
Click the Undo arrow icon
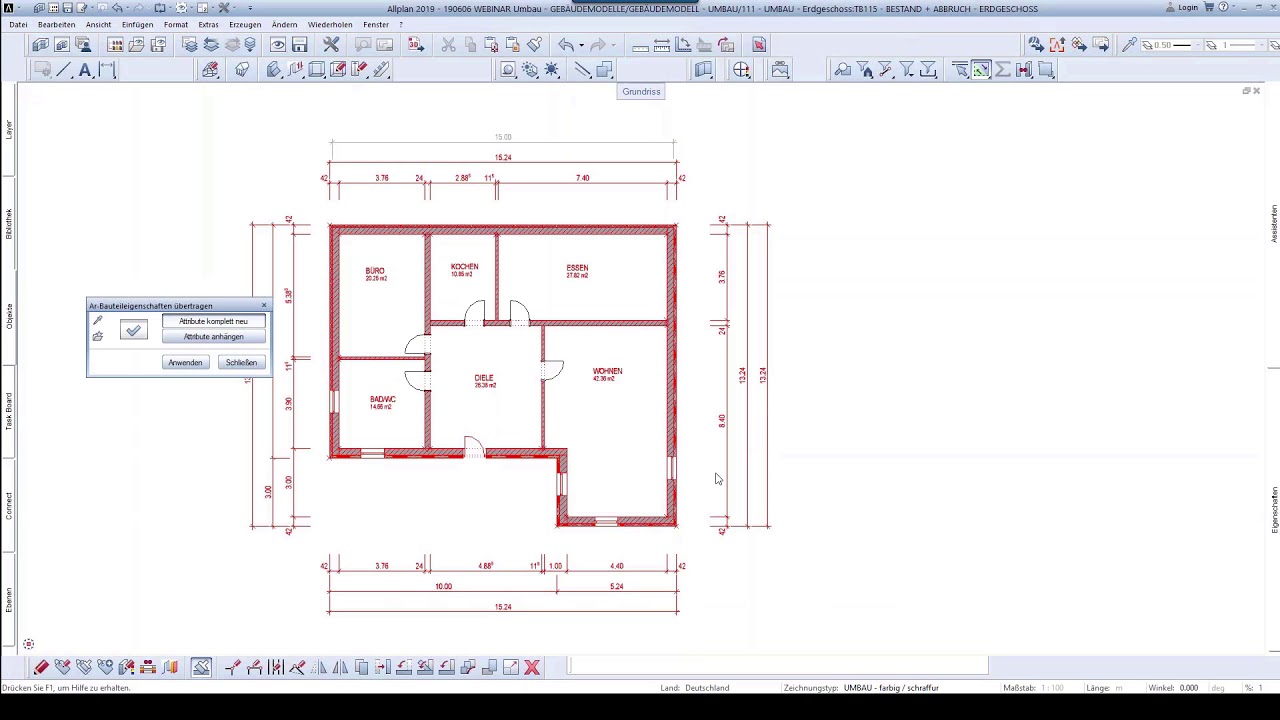pos(566,45)
